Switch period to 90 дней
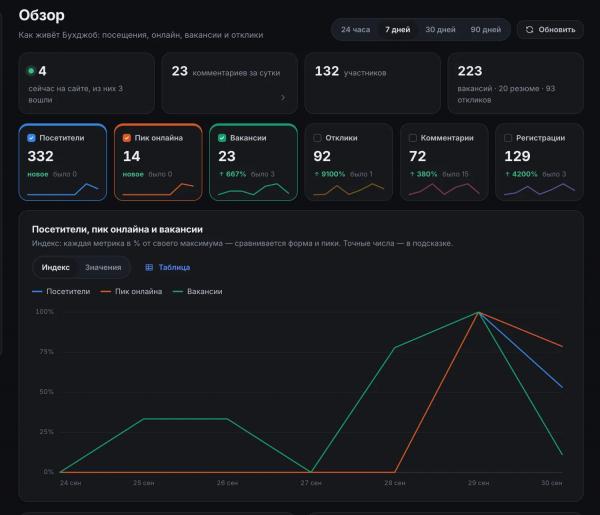Viewport: 600px width, 515px height. click(486, 29)
